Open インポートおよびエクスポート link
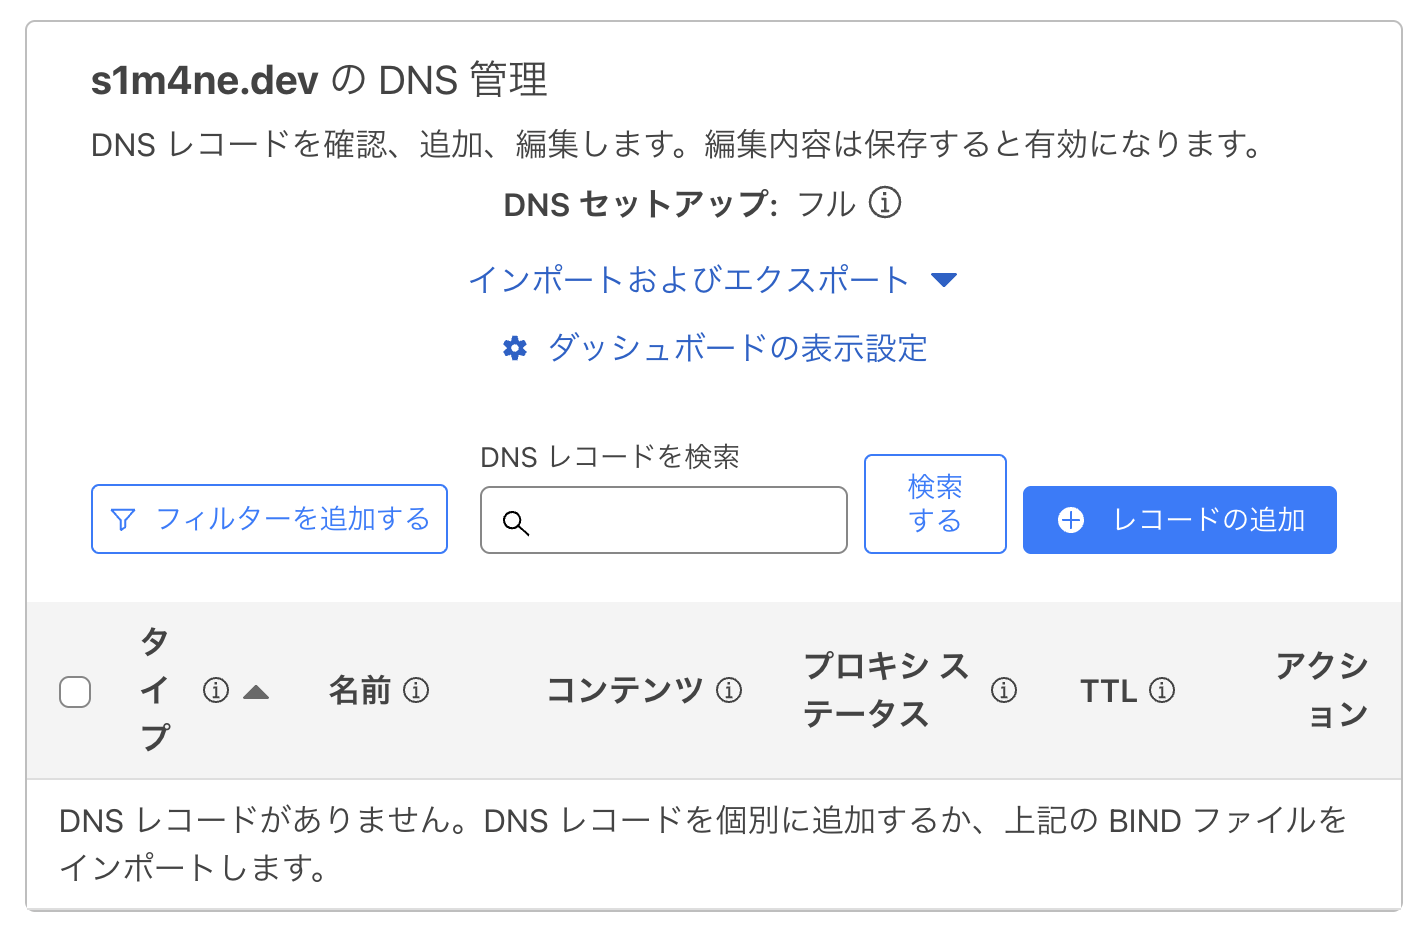The height and width of the screenshot is (936, 1428). pos(688,280)
